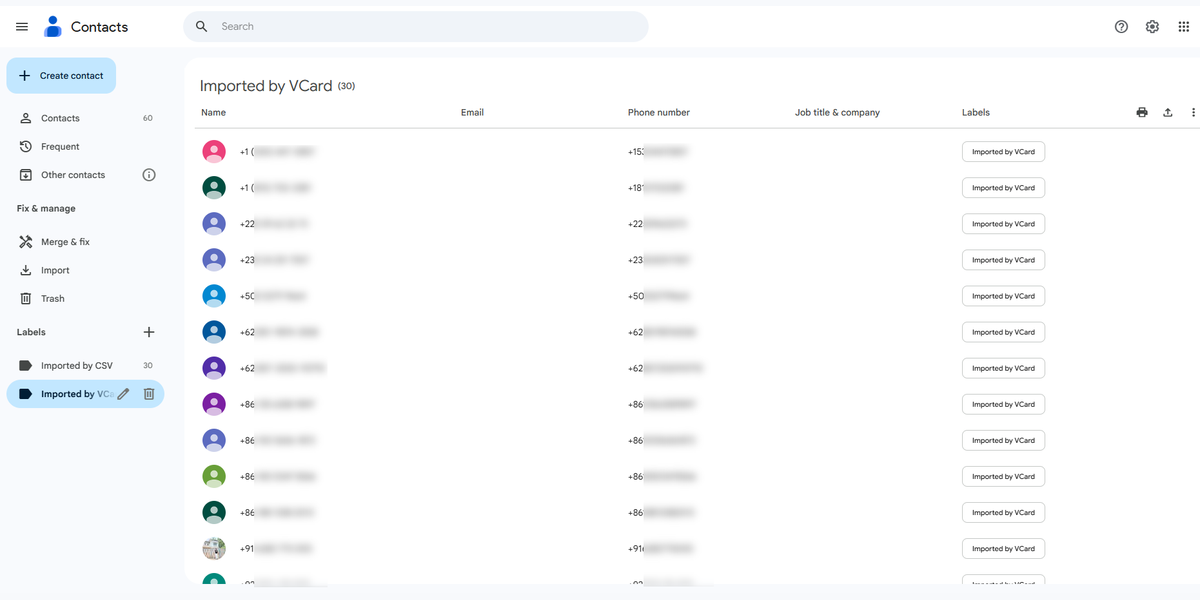1200x600 pixels.
Task: Click the Name column header
Action: 213,113
